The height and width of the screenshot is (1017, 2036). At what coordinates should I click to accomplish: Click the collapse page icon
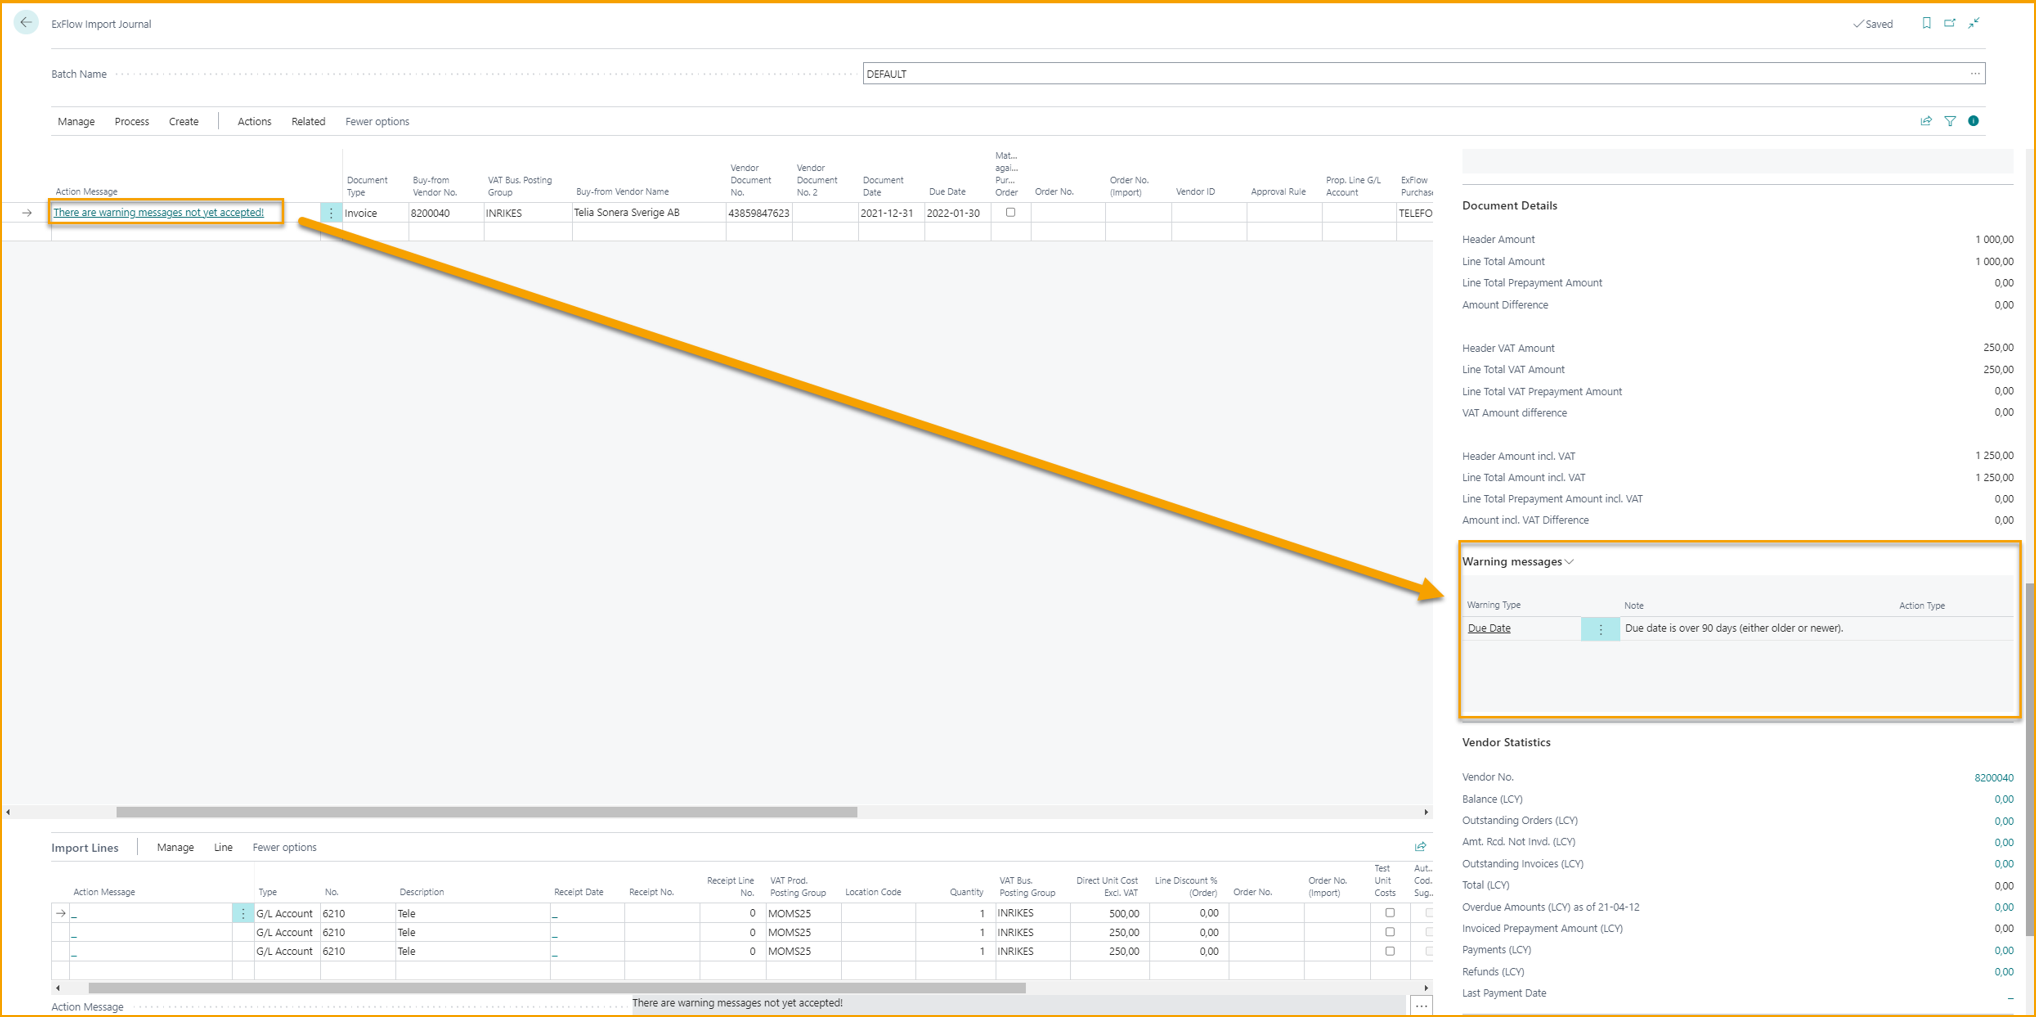pos(1974,23)
